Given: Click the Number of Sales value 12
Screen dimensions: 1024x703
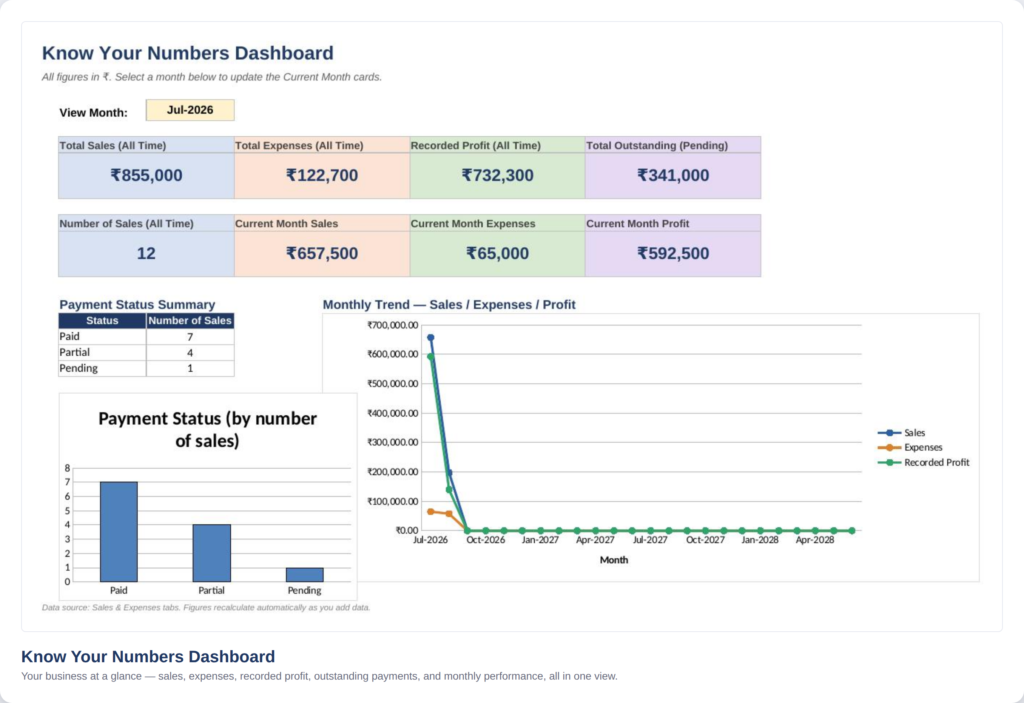Looking at the screenshot, I should pyautogui.click(x=146, y=253).
